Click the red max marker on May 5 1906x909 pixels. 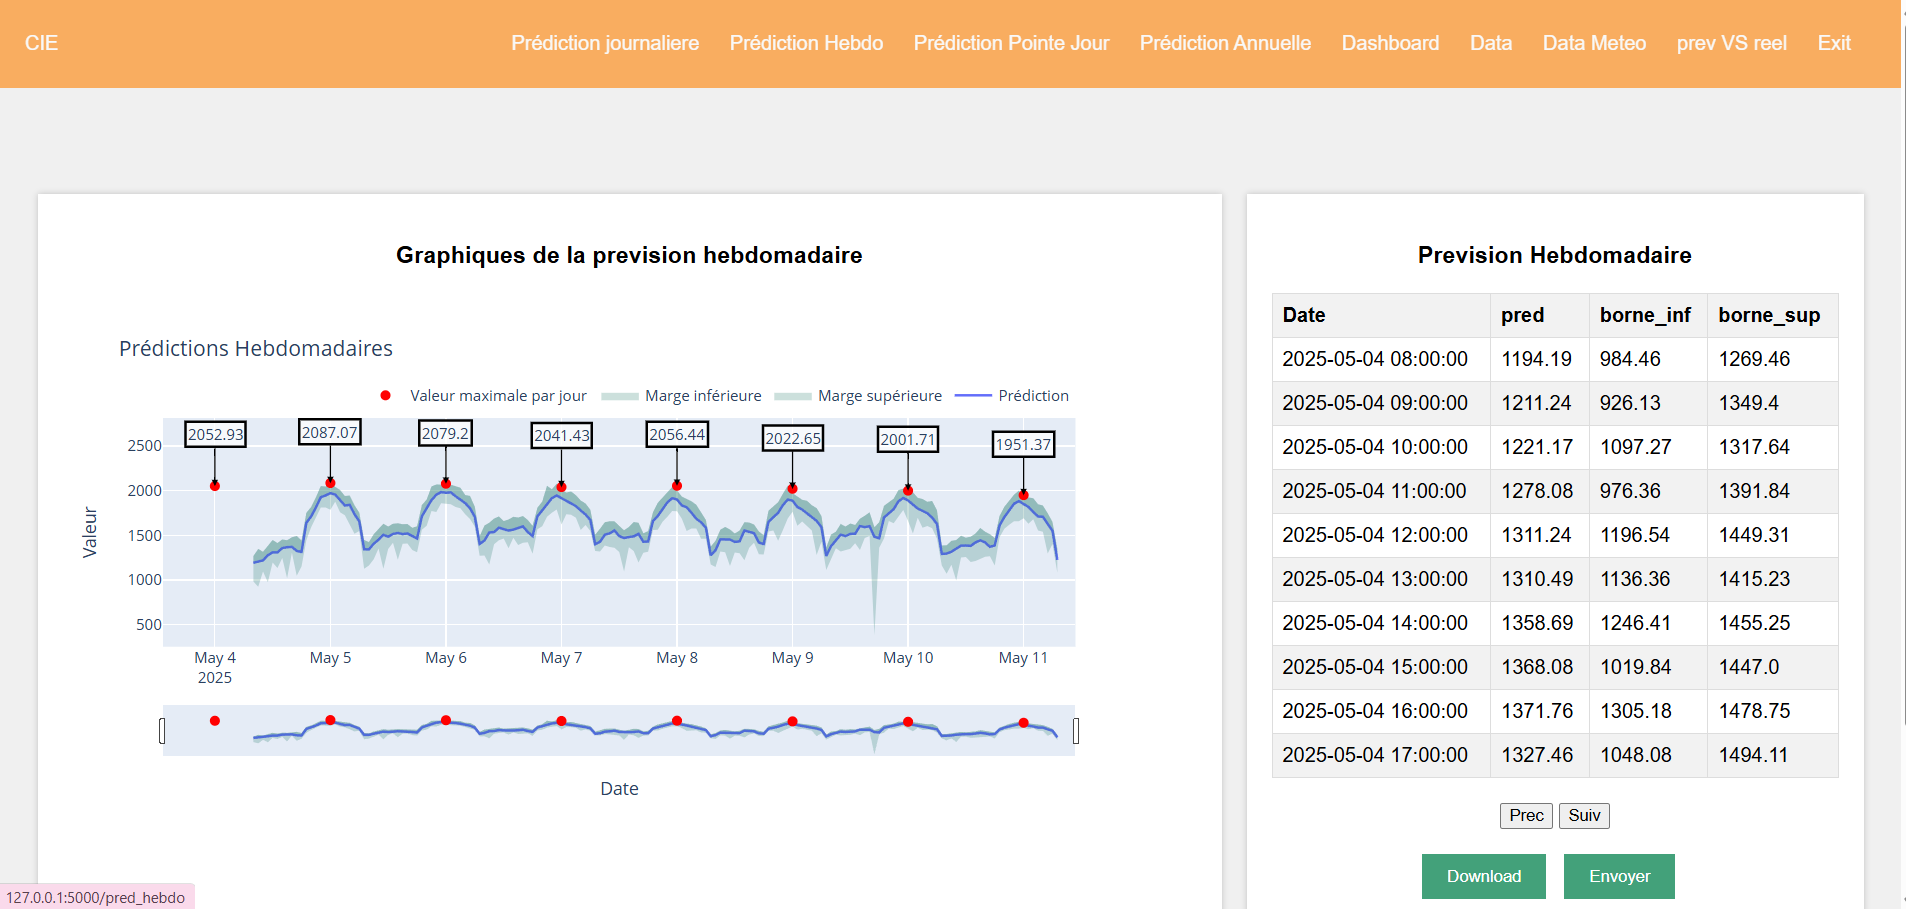coord(330,483)
